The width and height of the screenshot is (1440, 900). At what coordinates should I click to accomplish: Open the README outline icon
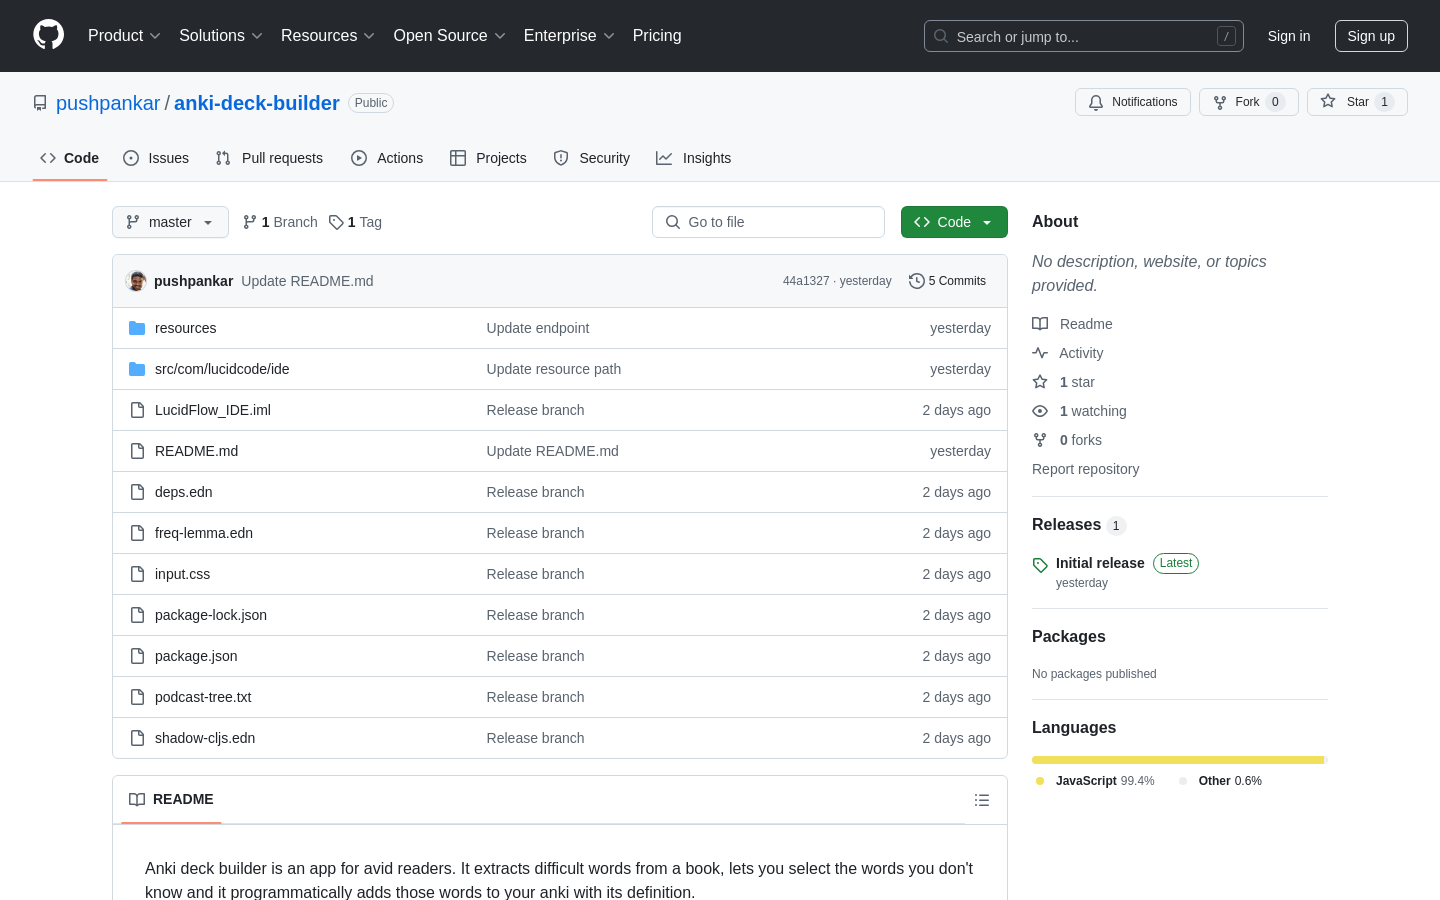coord(982,800)
